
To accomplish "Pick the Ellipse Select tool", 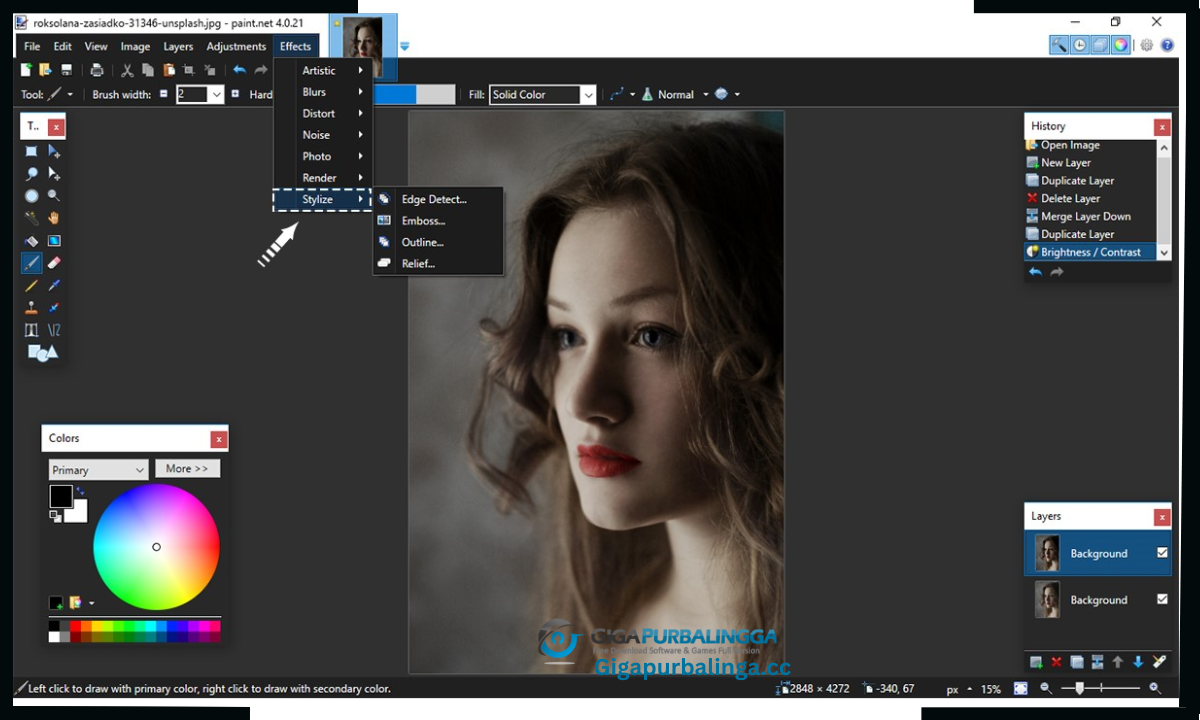I will [x=31, y=196].
